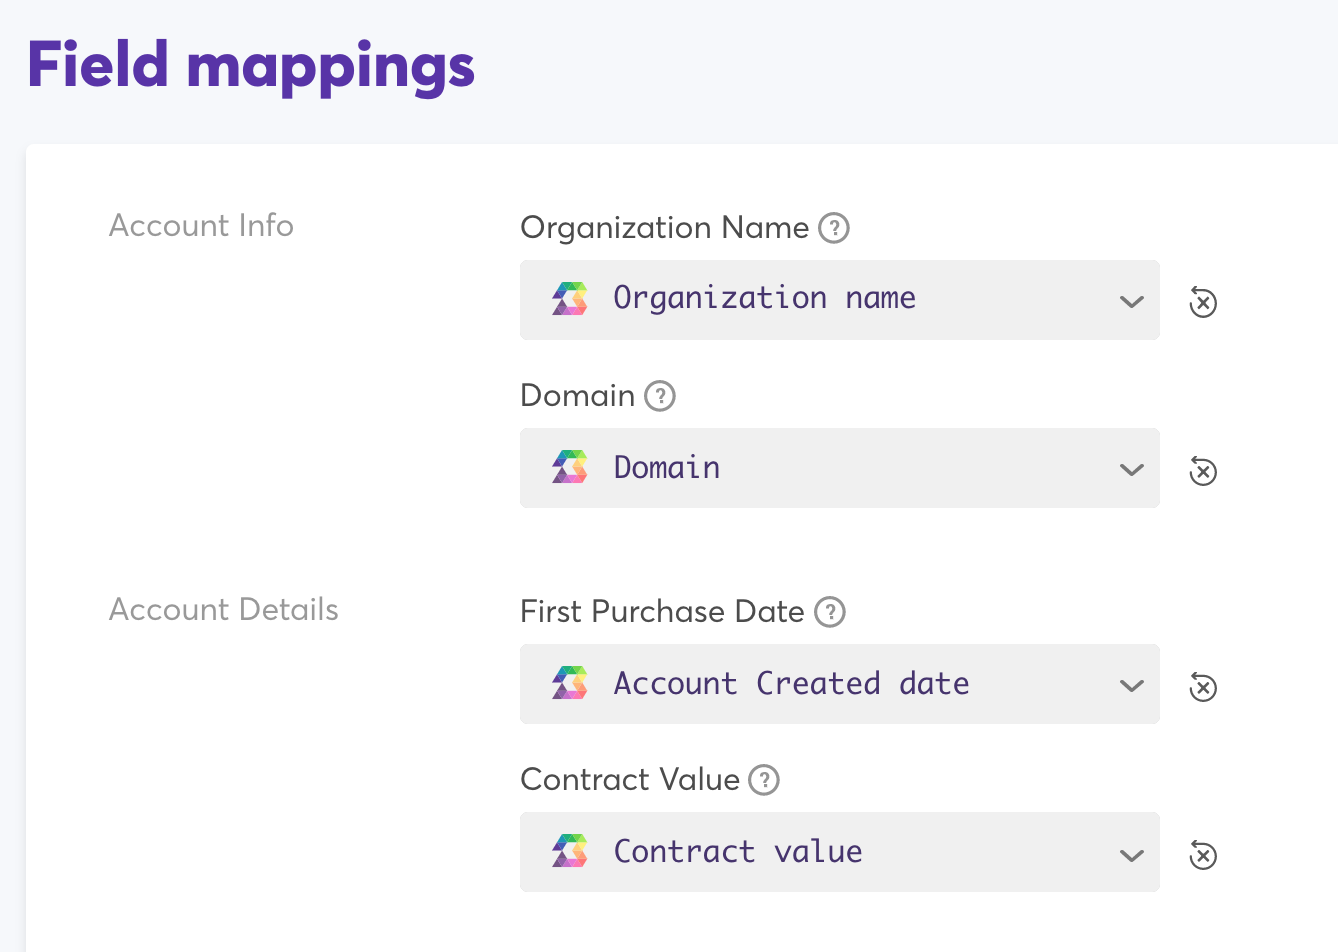Click the help icon beside Organization Name

[833, 228]
